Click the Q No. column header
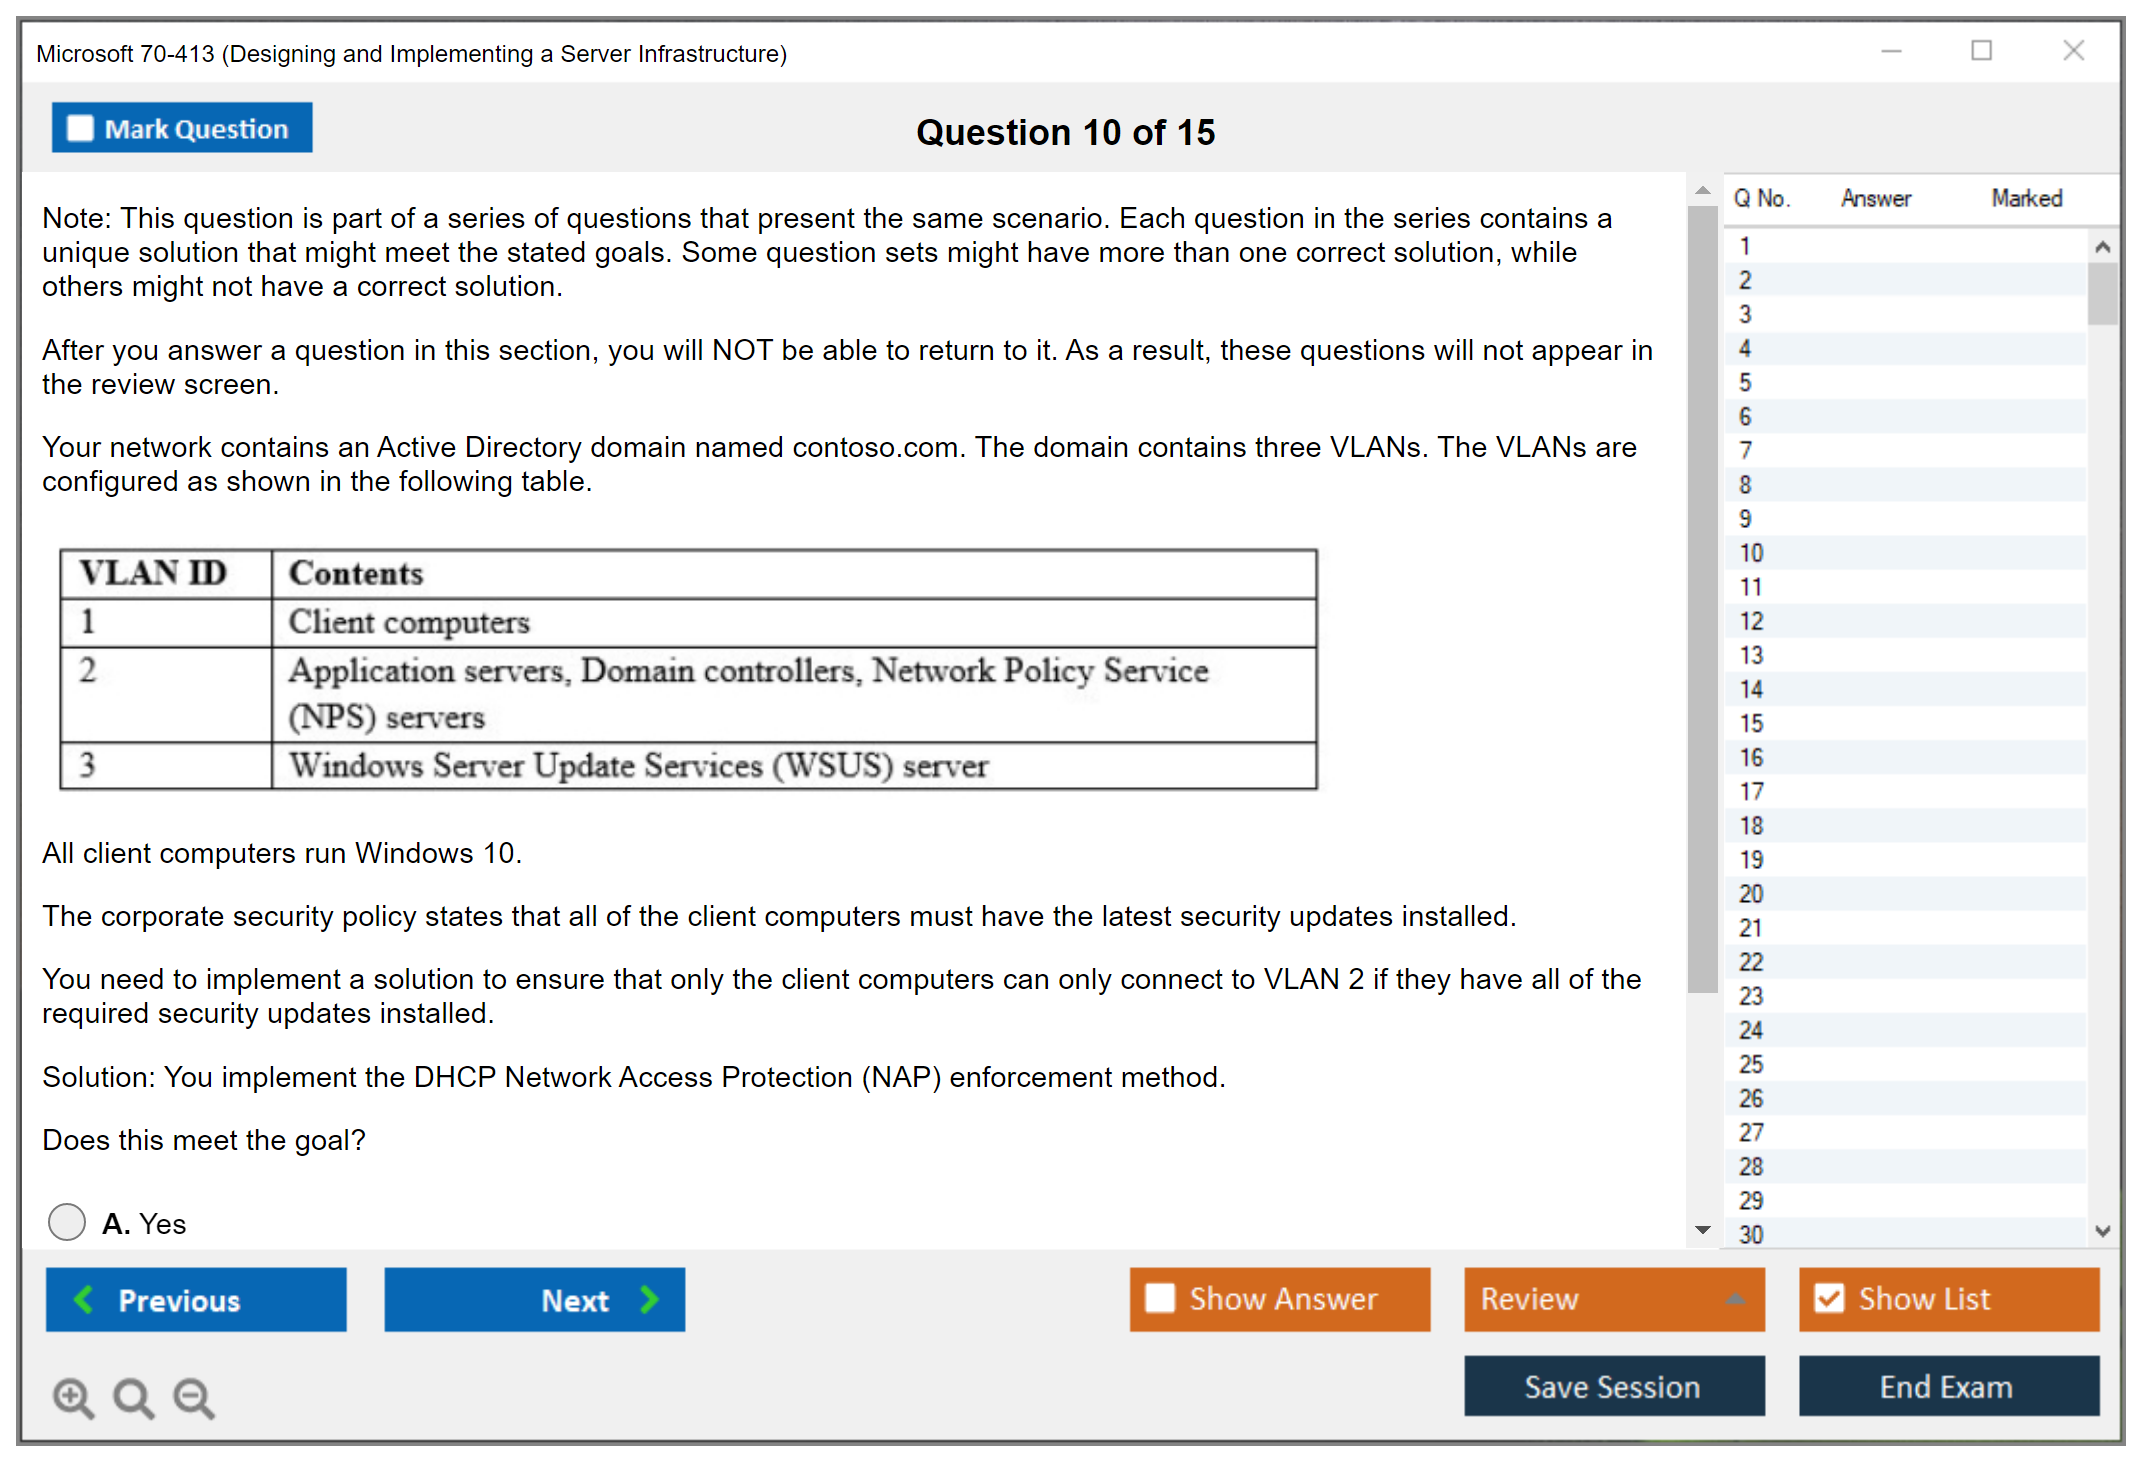Image resolution: width=2150 pixels, height=1470 pixels. (x=1763, y=198)
